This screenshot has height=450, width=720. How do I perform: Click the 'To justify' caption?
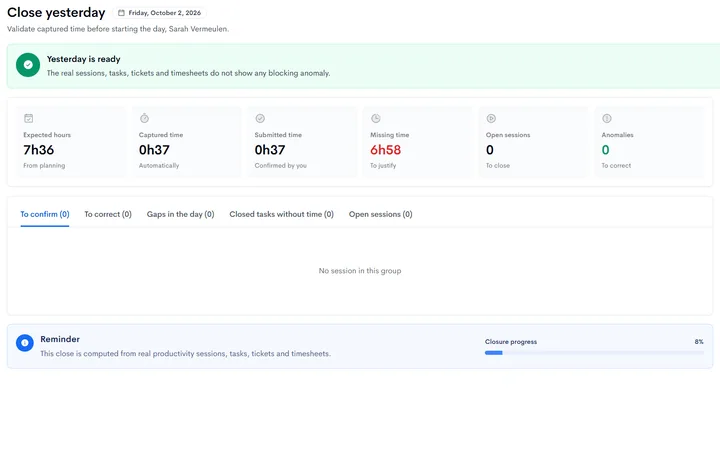tap(383, 165)
